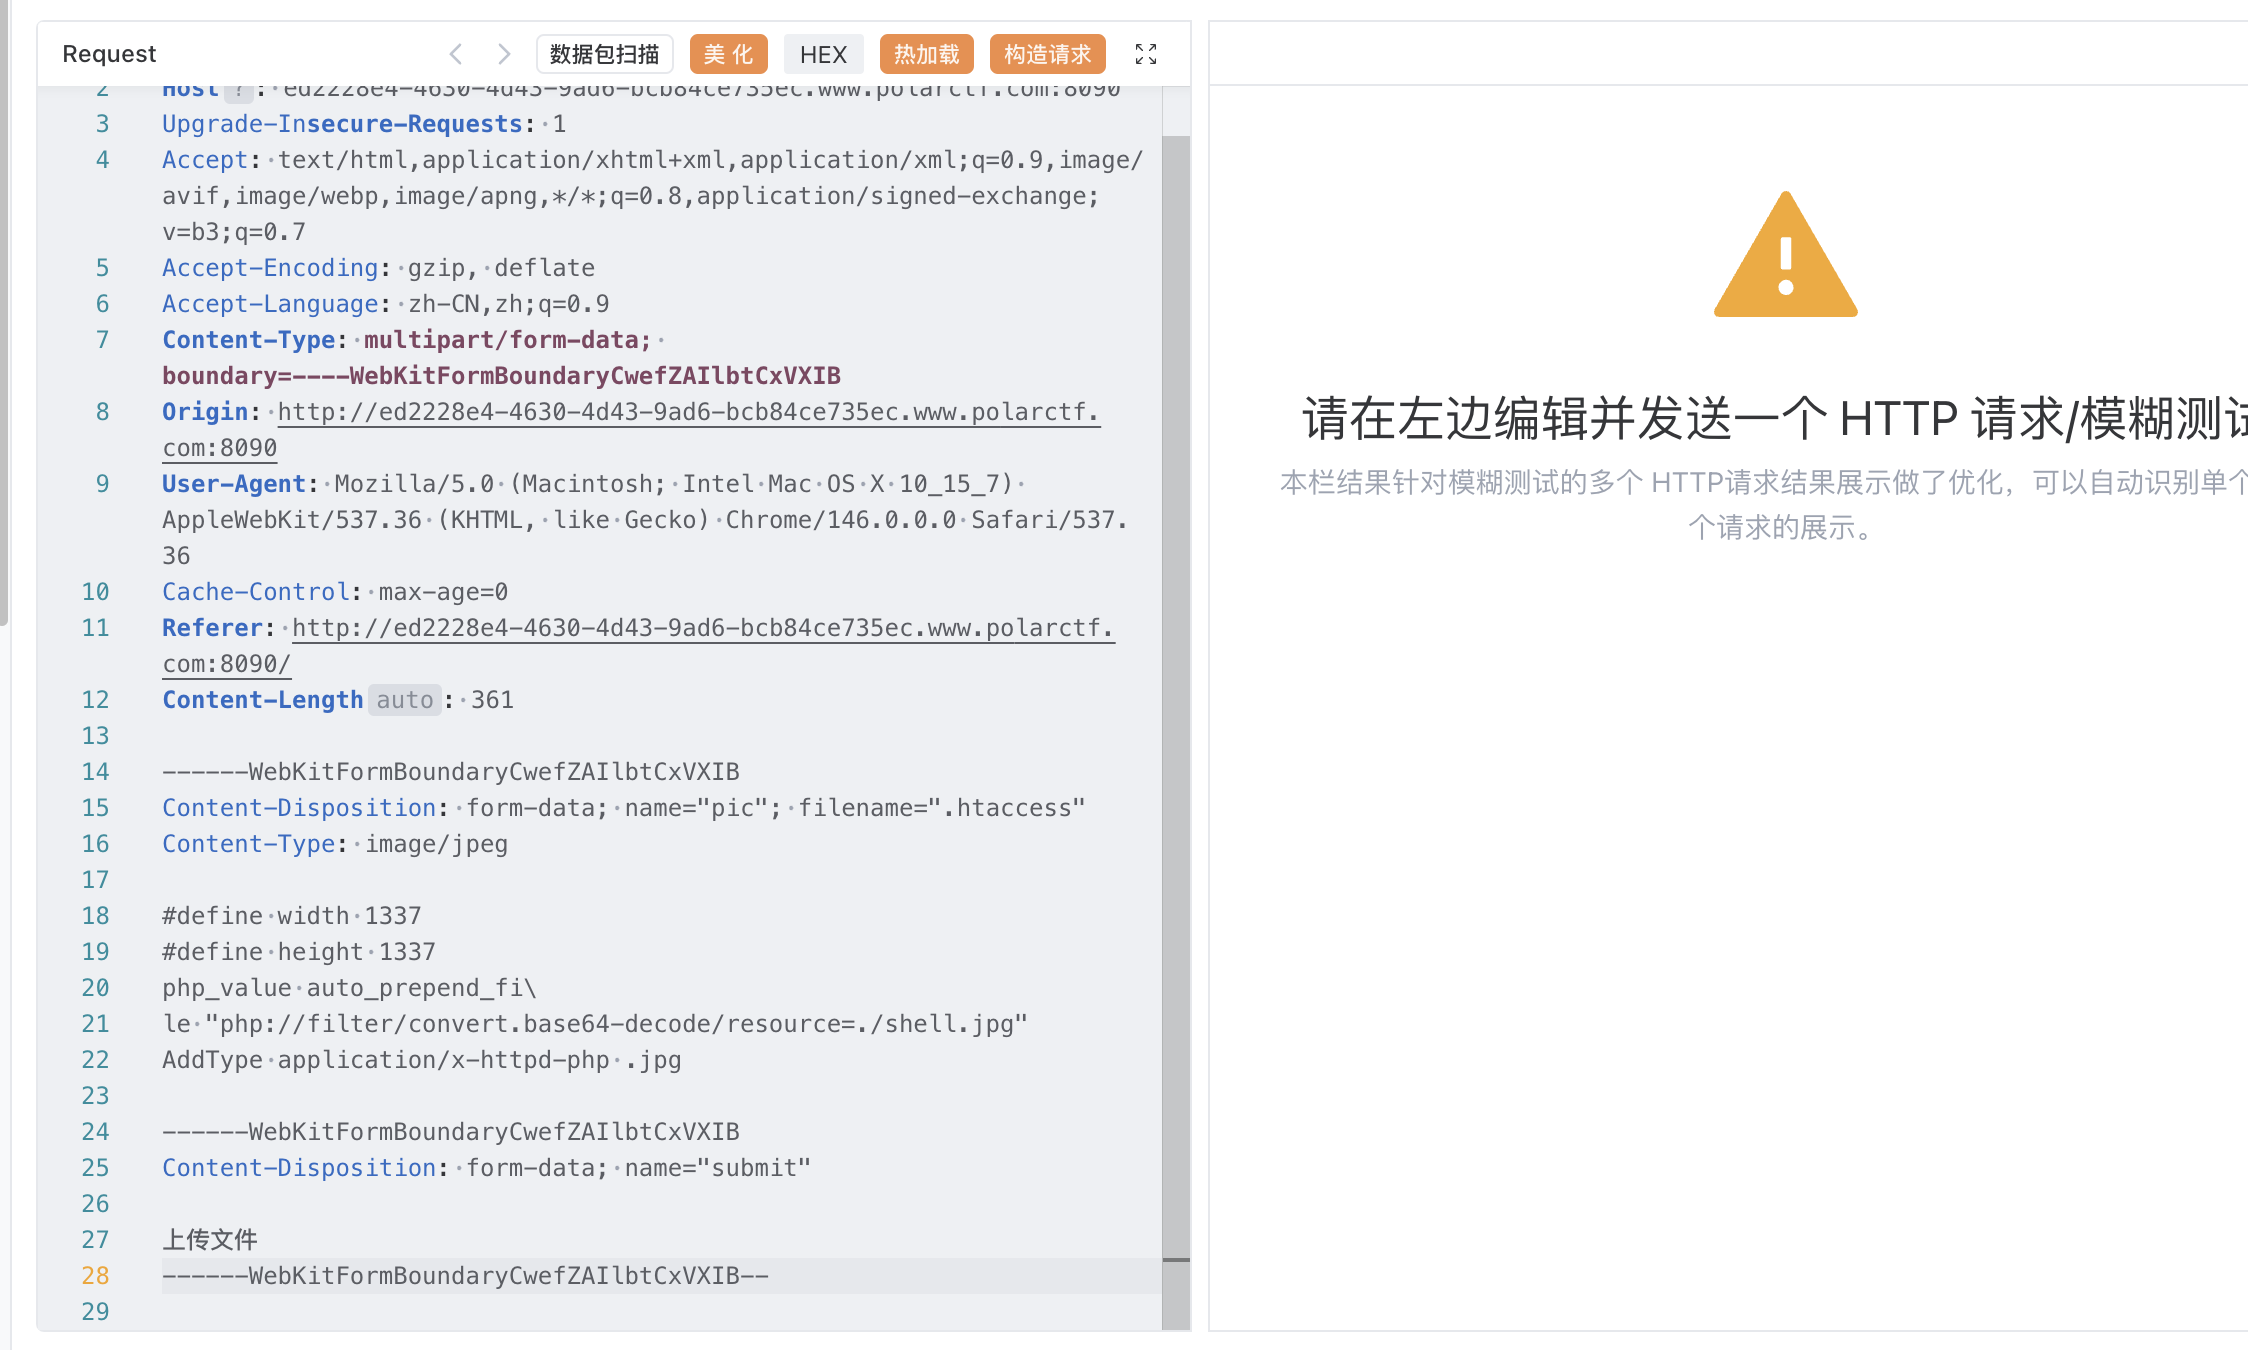The image size is (2248, 1350).
Task: Click the closing WebKitFormBoundary line 28
Action: (465, 1276)
